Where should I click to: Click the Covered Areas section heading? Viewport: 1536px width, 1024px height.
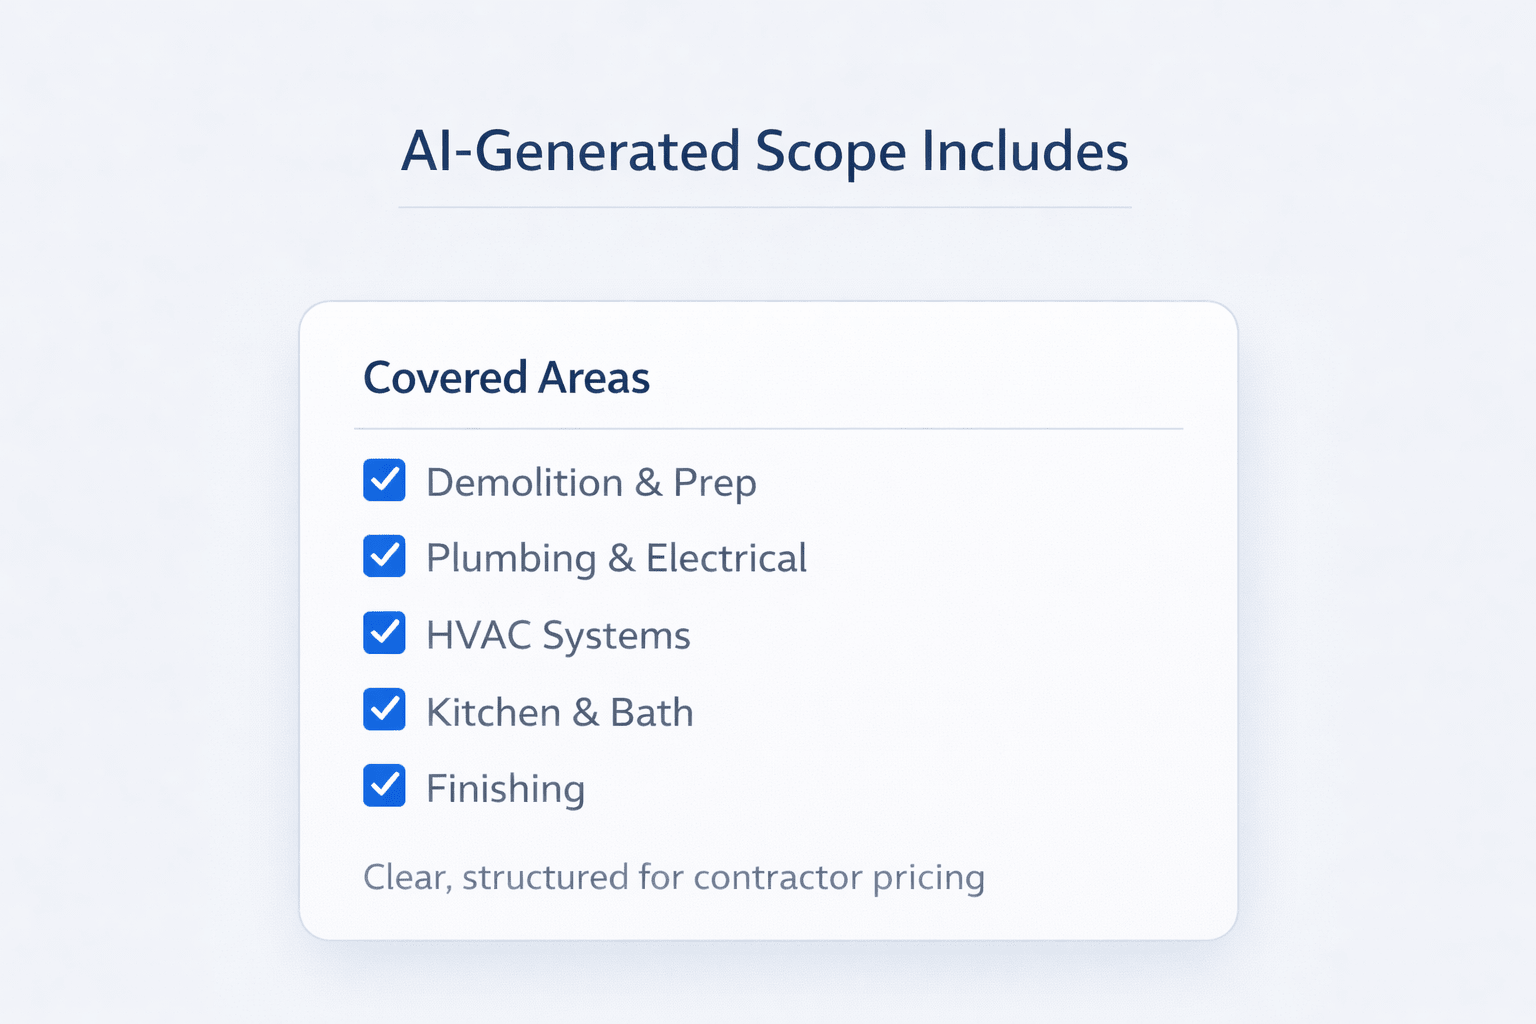(x=507, y=378)
